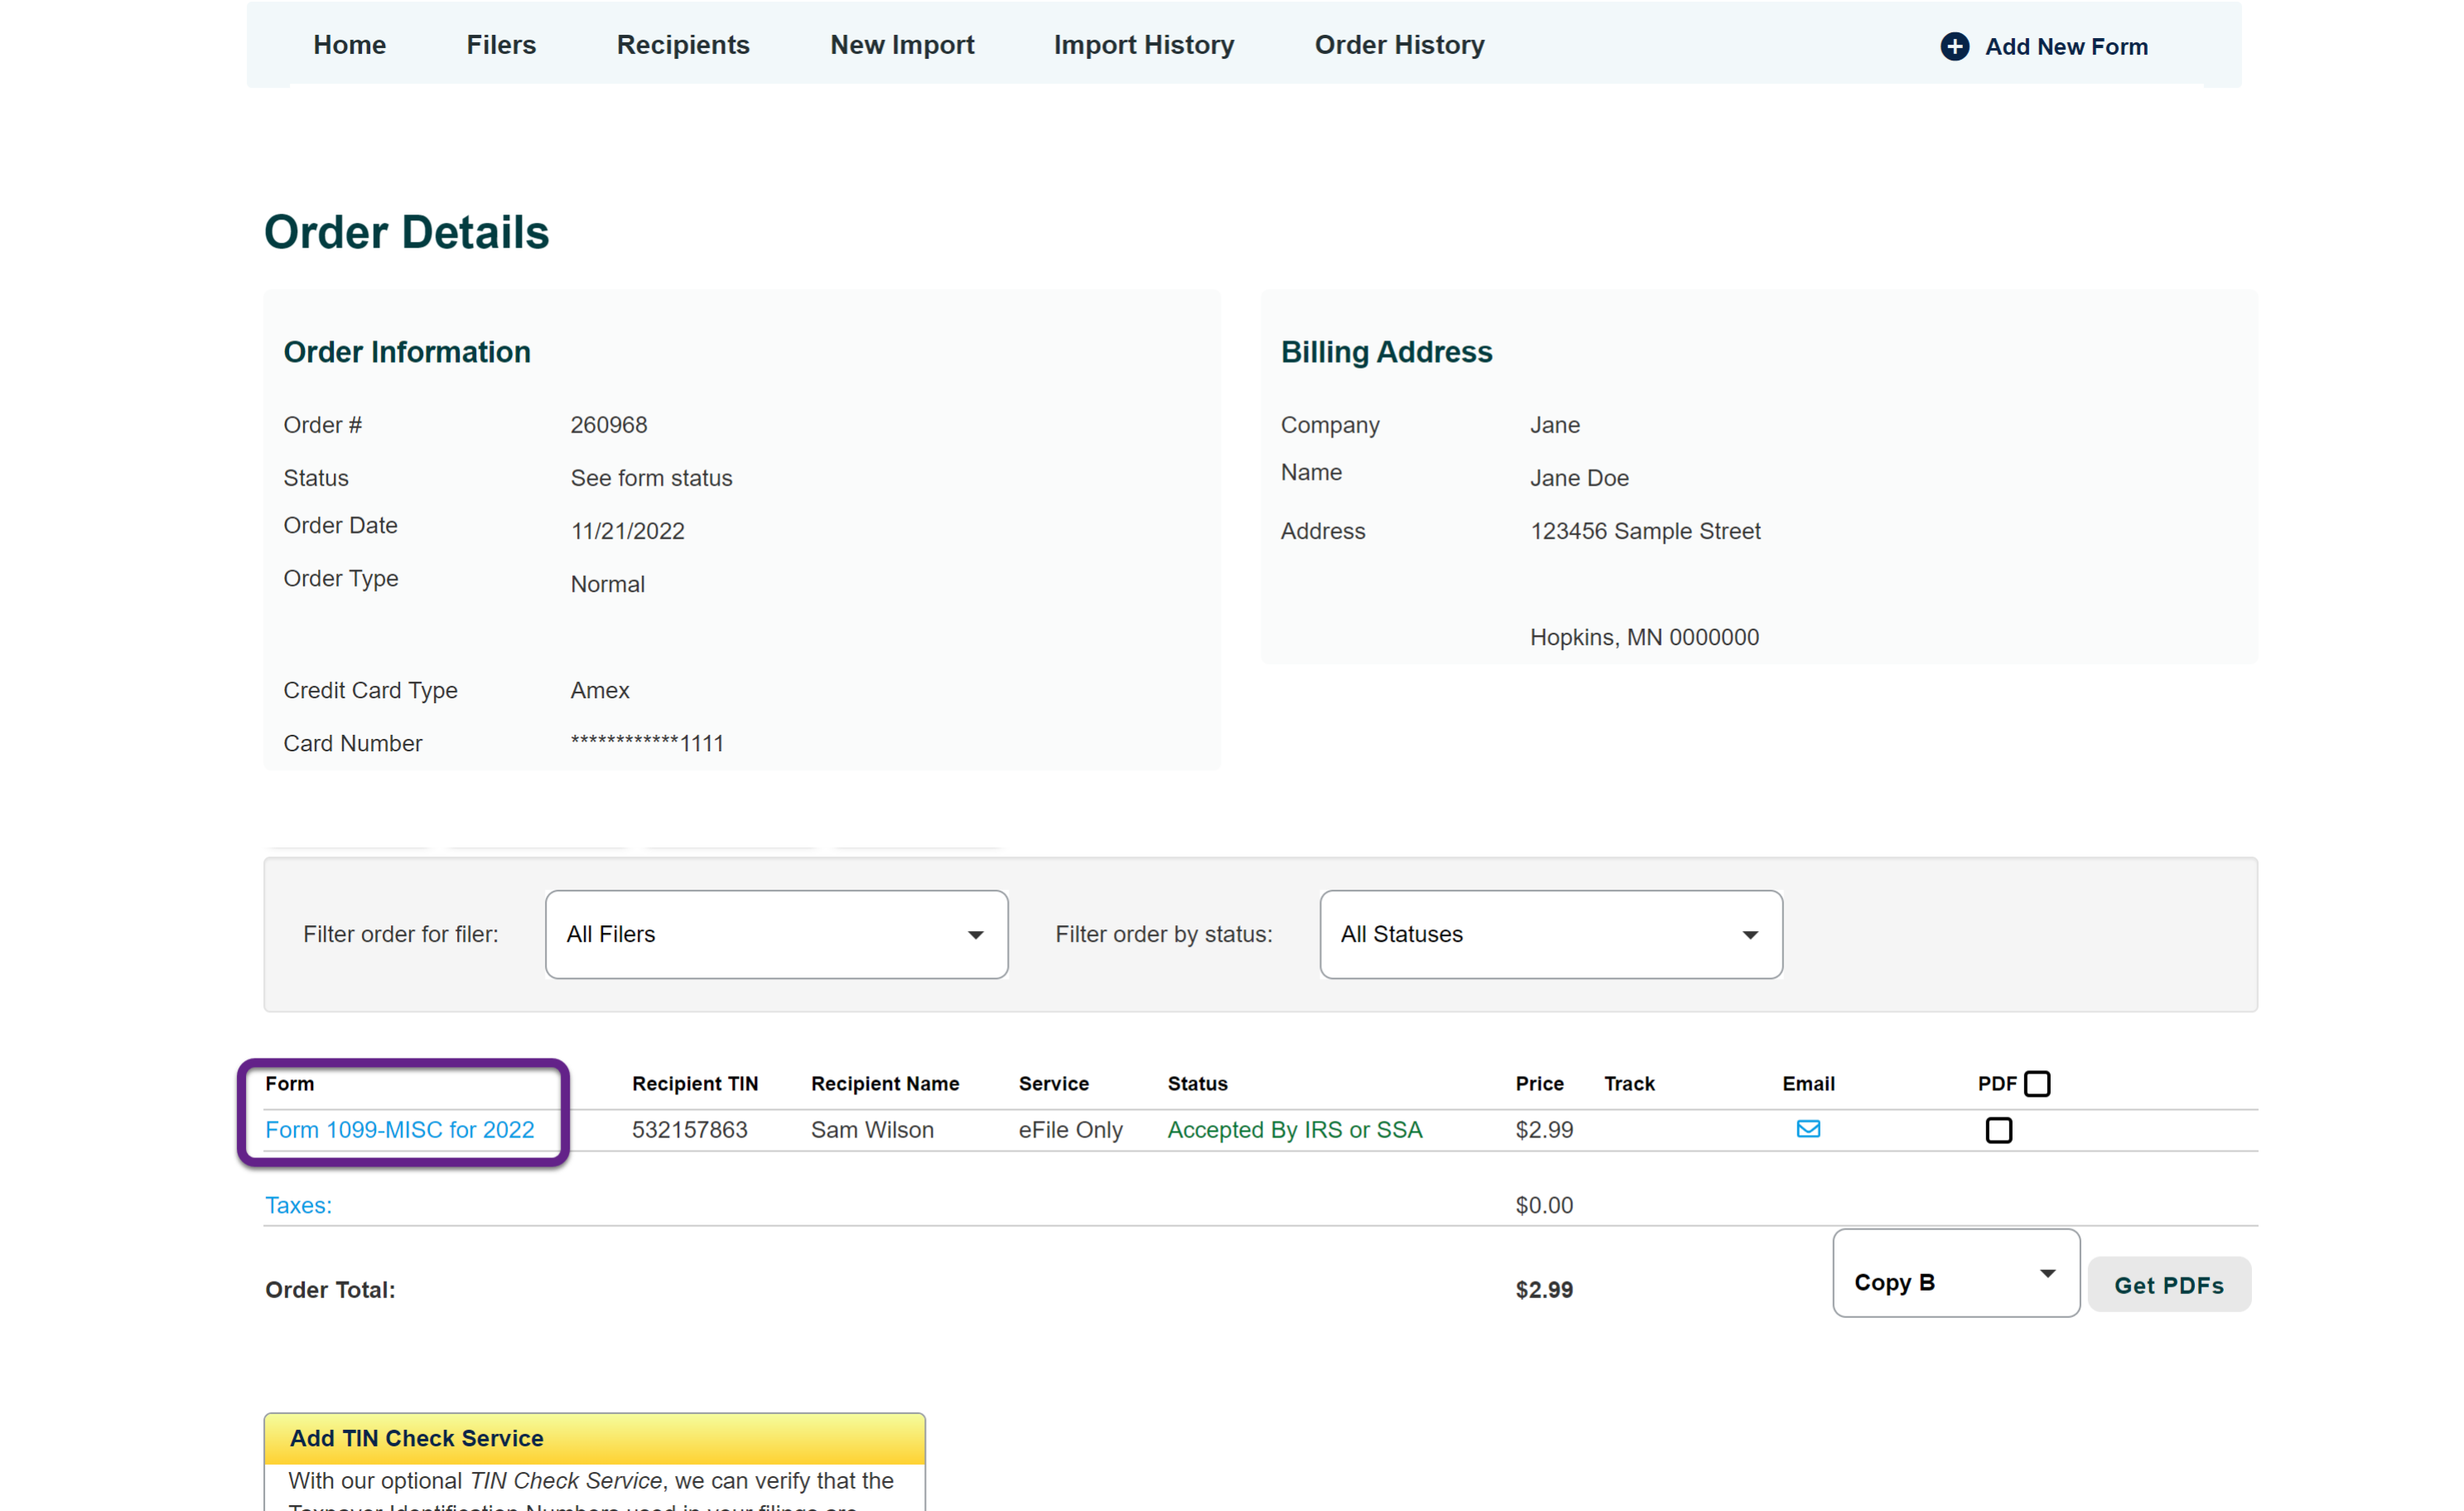Click the Get PDFs button
Image resolution: width=2464 pixels, height=1511 pixels.
(x=2168, y=1285)
